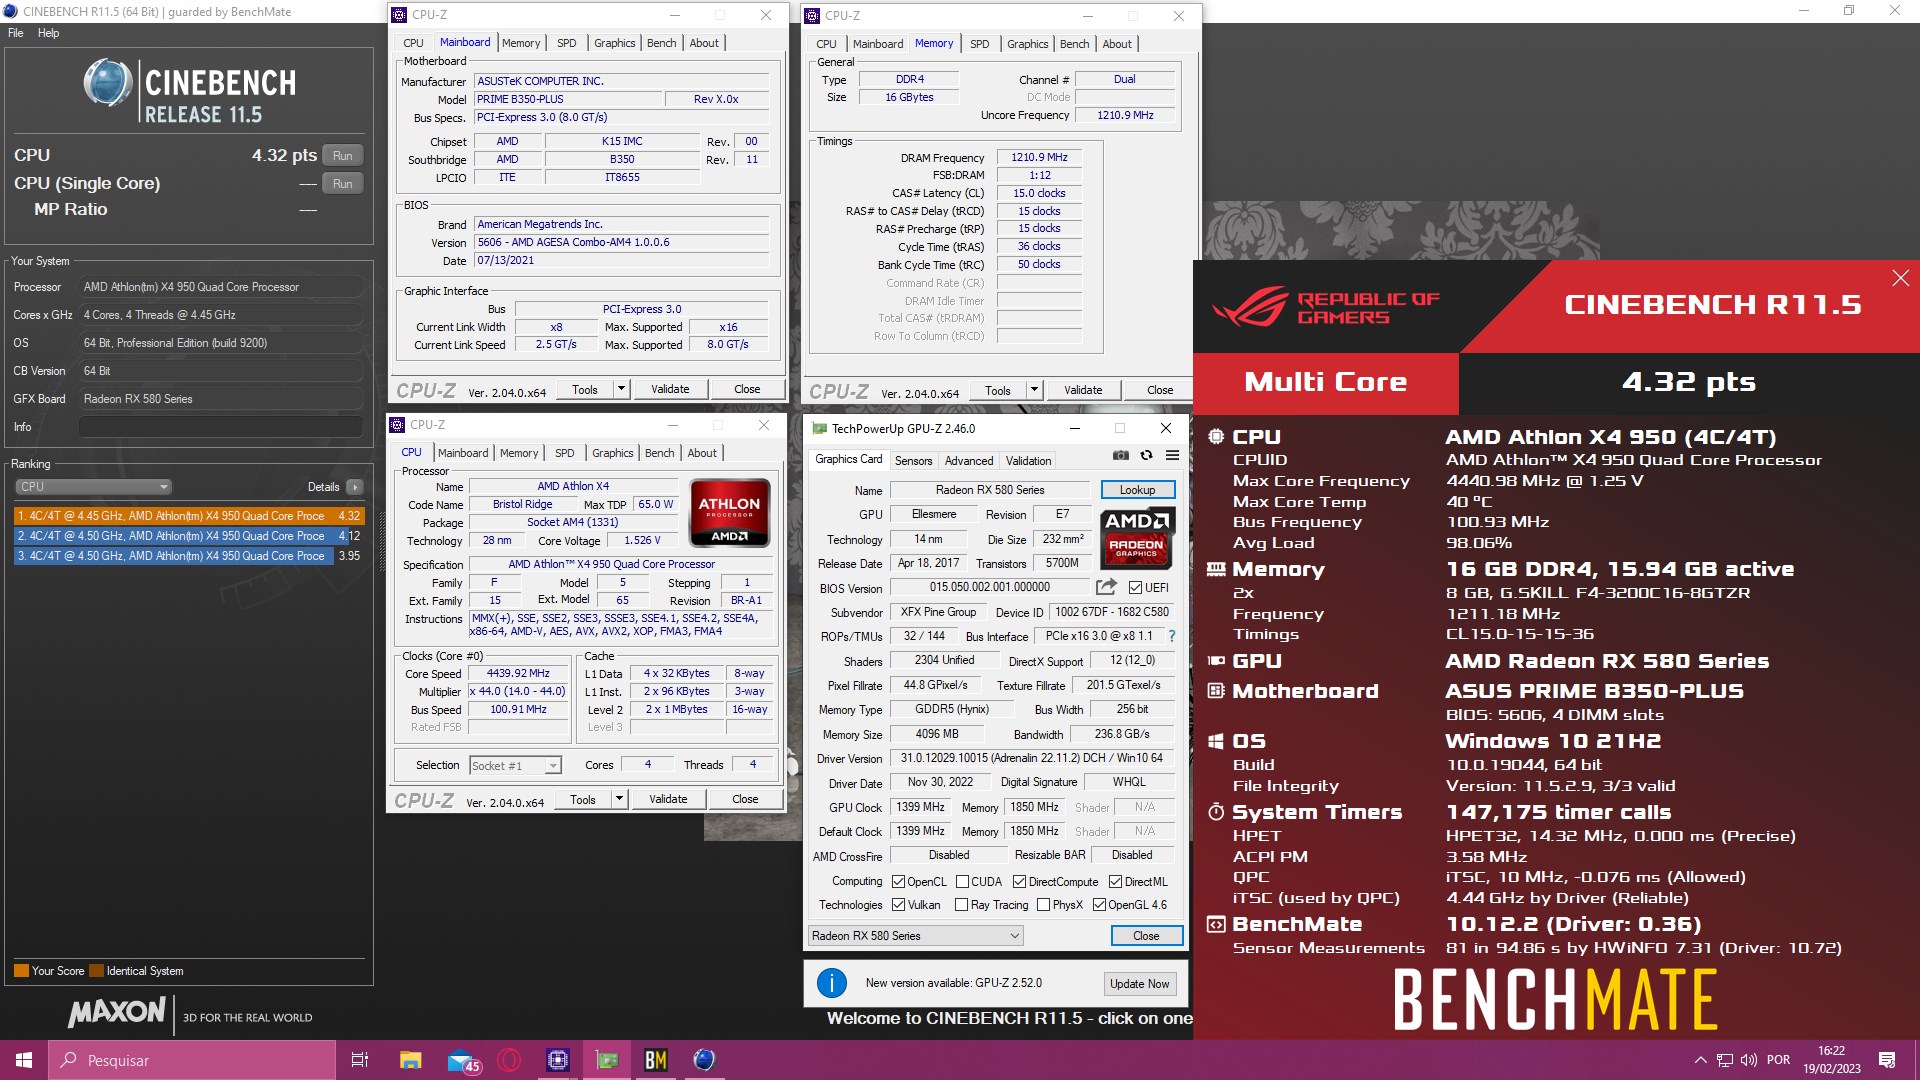Switch to GPU-Z via its taskbar icon
Screen dimensions: 1920x1080
tap(607, 1060)
